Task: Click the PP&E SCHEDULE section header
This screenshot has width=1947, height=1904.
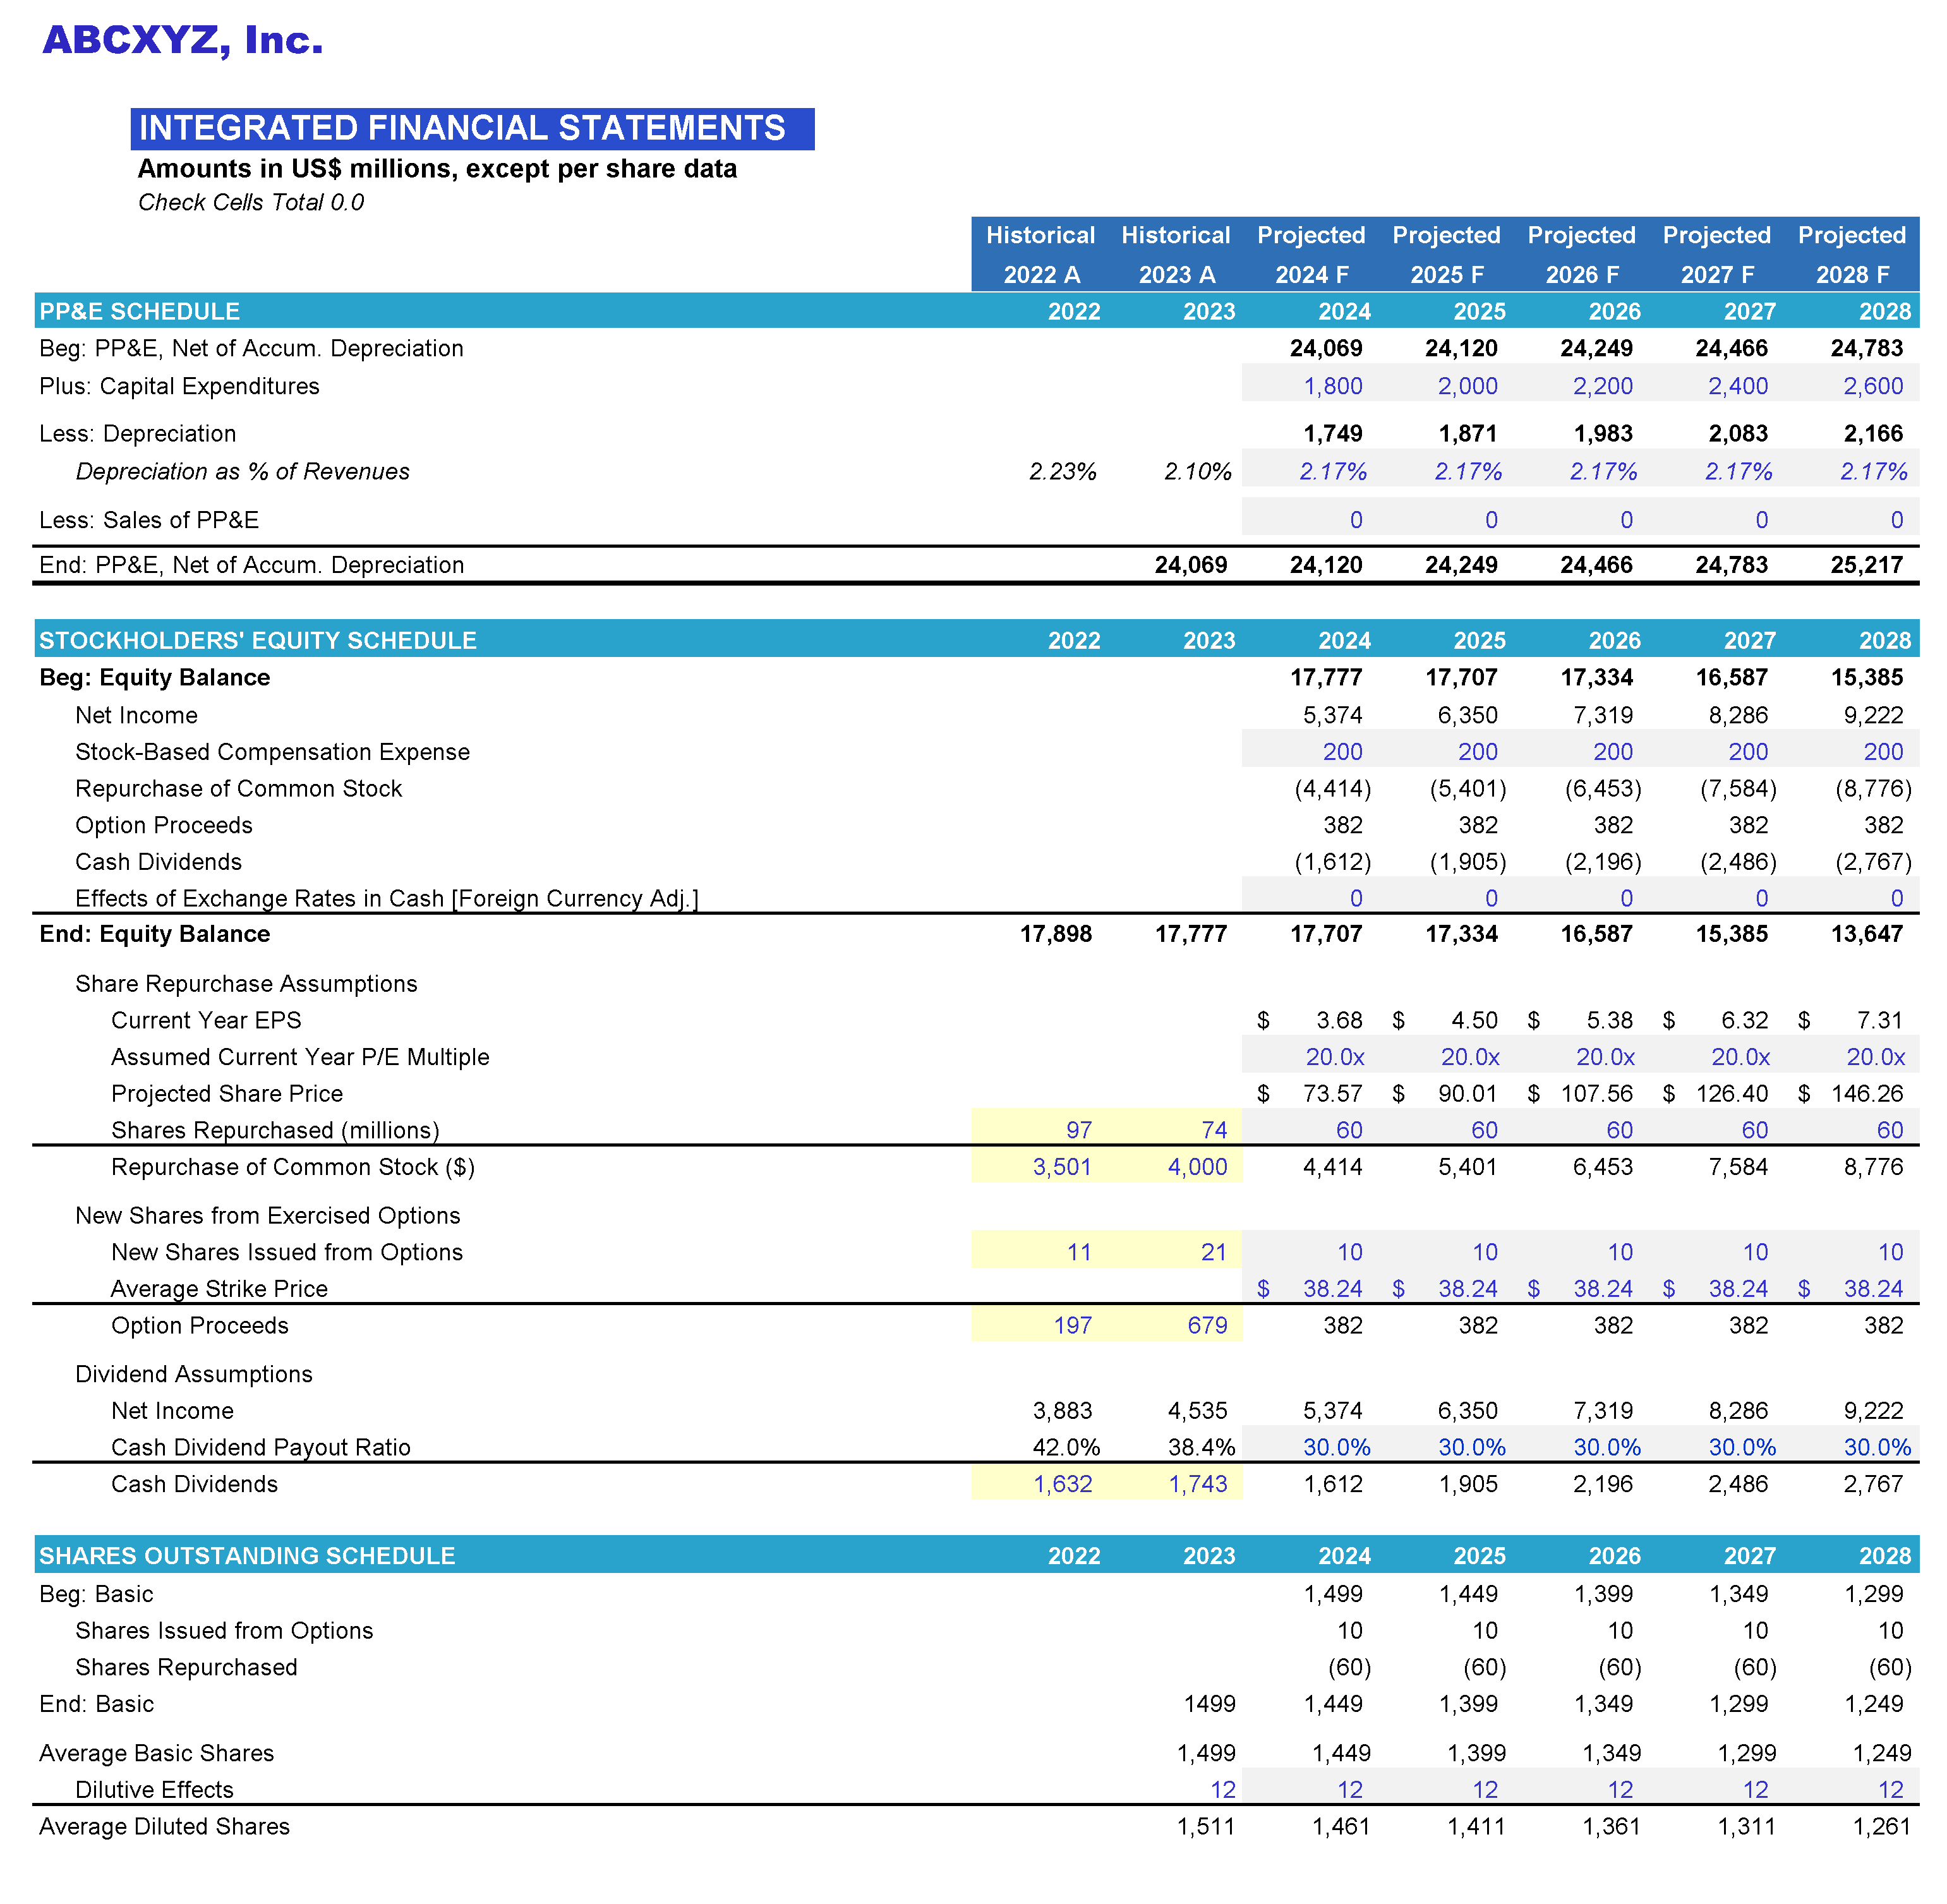Action: (x=138, y=311)
